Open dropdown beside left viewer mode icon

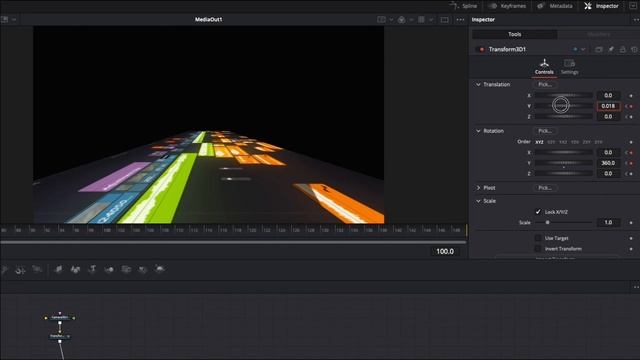(14, 19)
